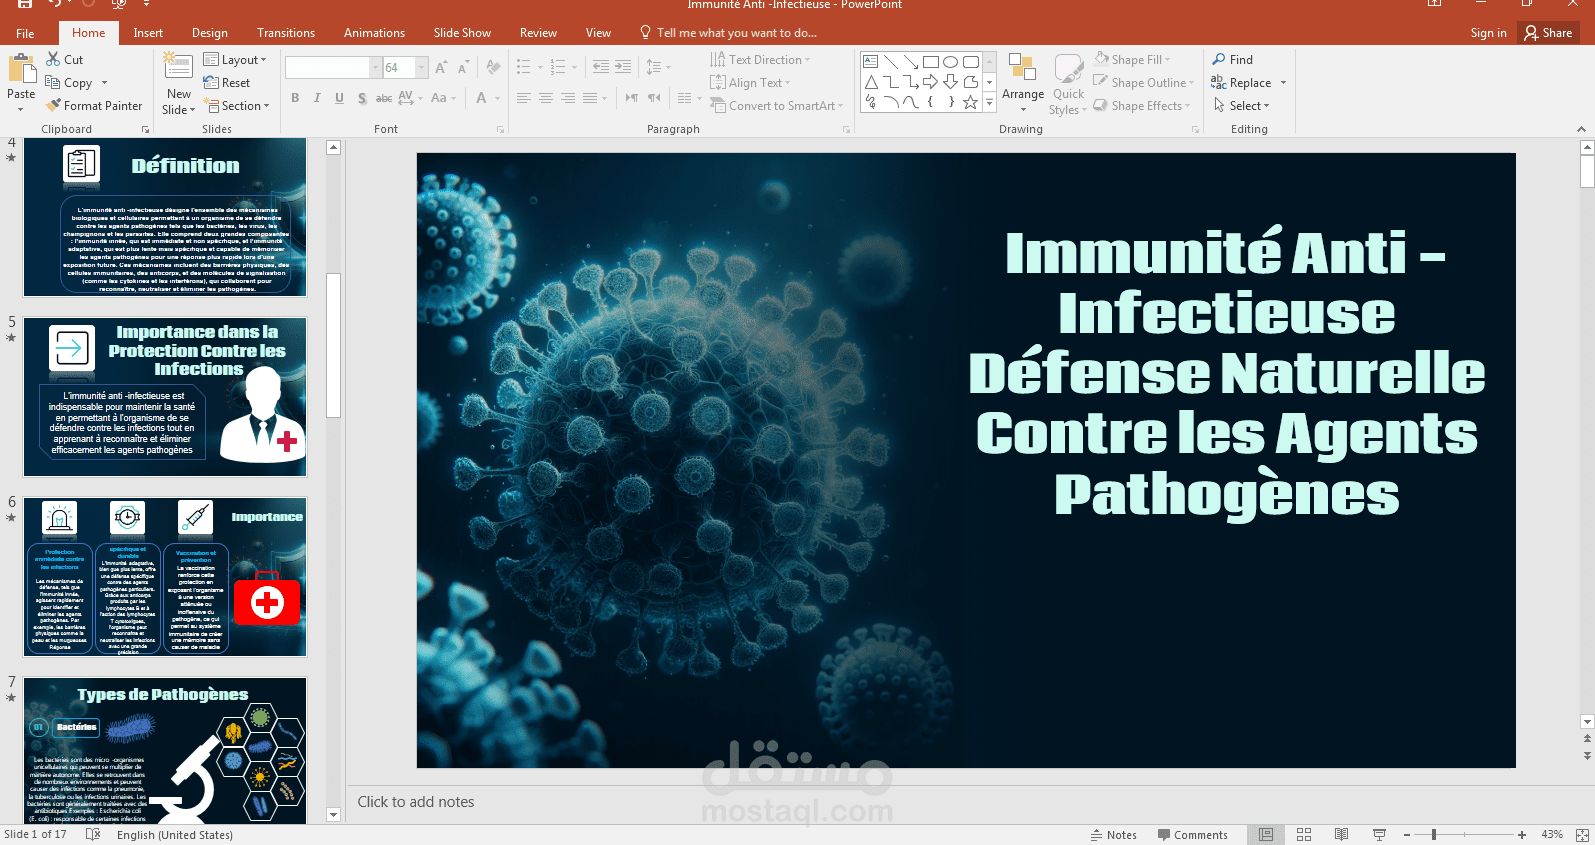Click the Paste clipboard icon
The image size is (1595, 845).
click(21, 69)
